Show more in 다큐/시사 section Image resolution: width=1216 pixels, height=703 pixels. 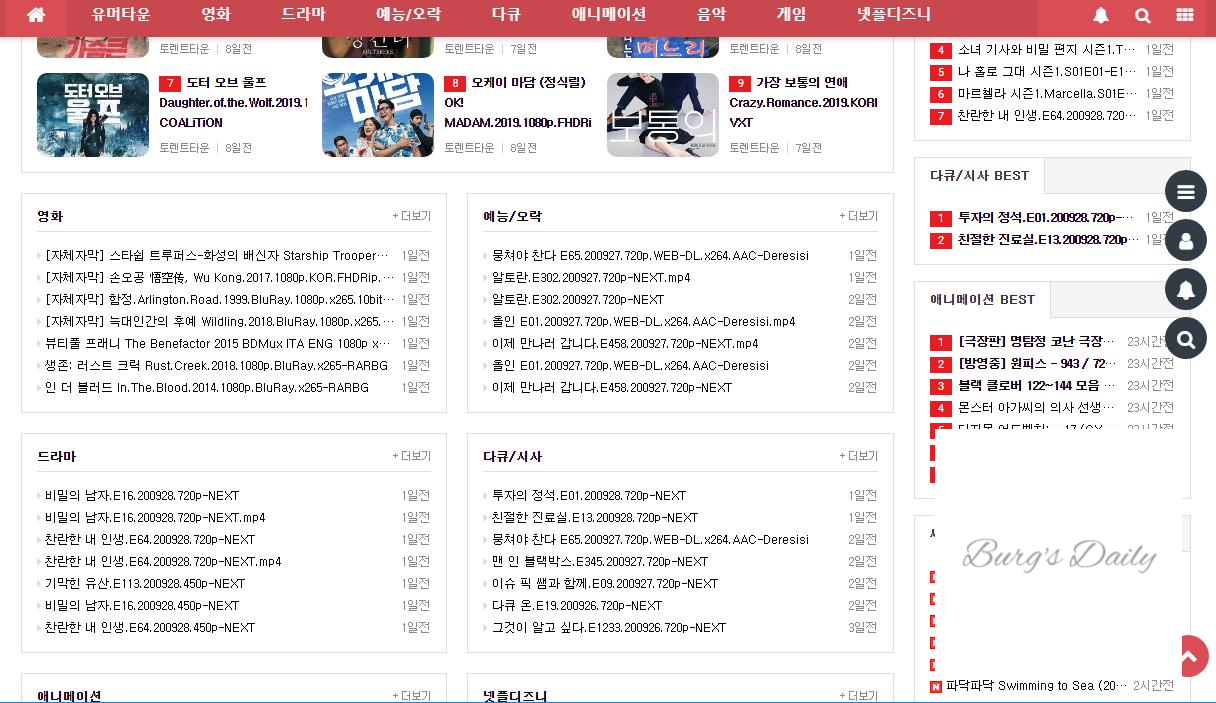tap(858, 456)
